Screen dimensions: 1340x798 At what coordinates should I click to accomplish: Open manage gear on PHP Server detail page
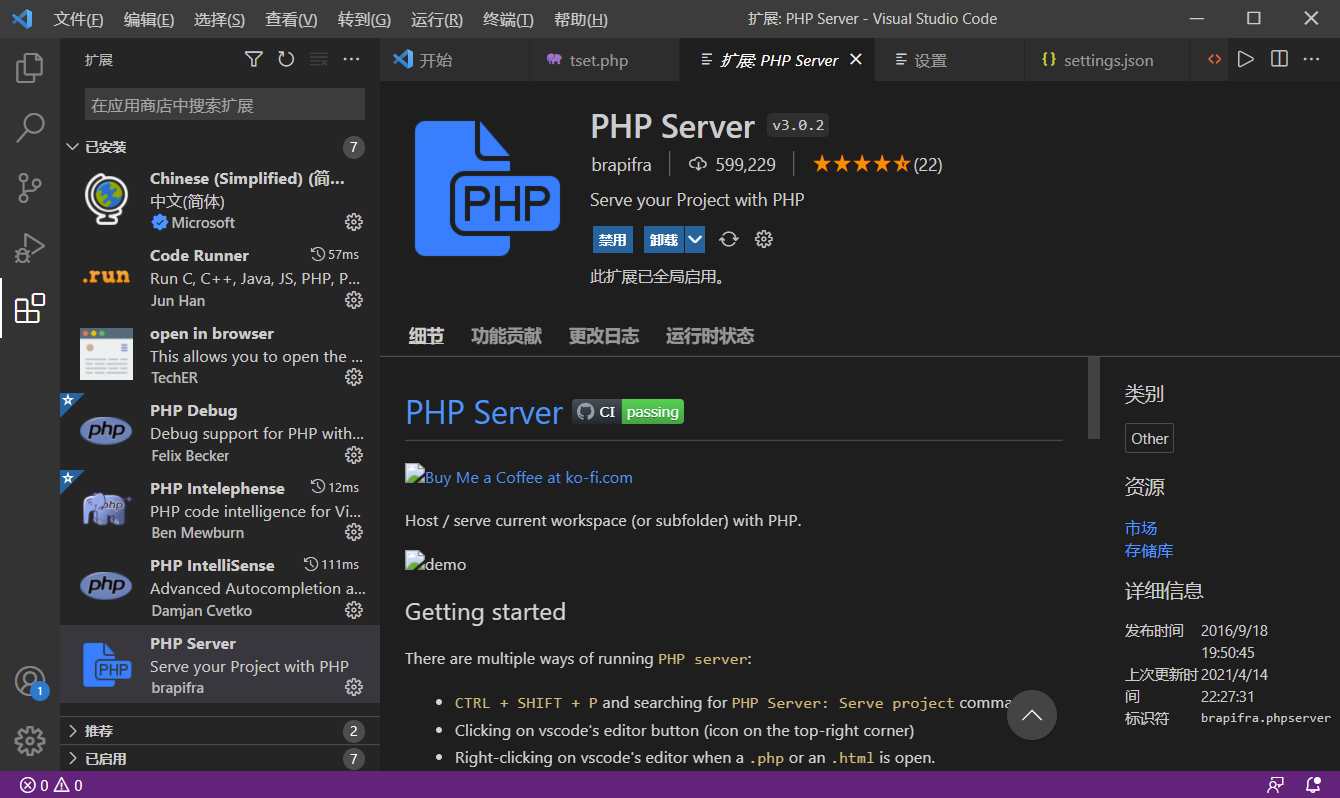(x=764, y=239)
